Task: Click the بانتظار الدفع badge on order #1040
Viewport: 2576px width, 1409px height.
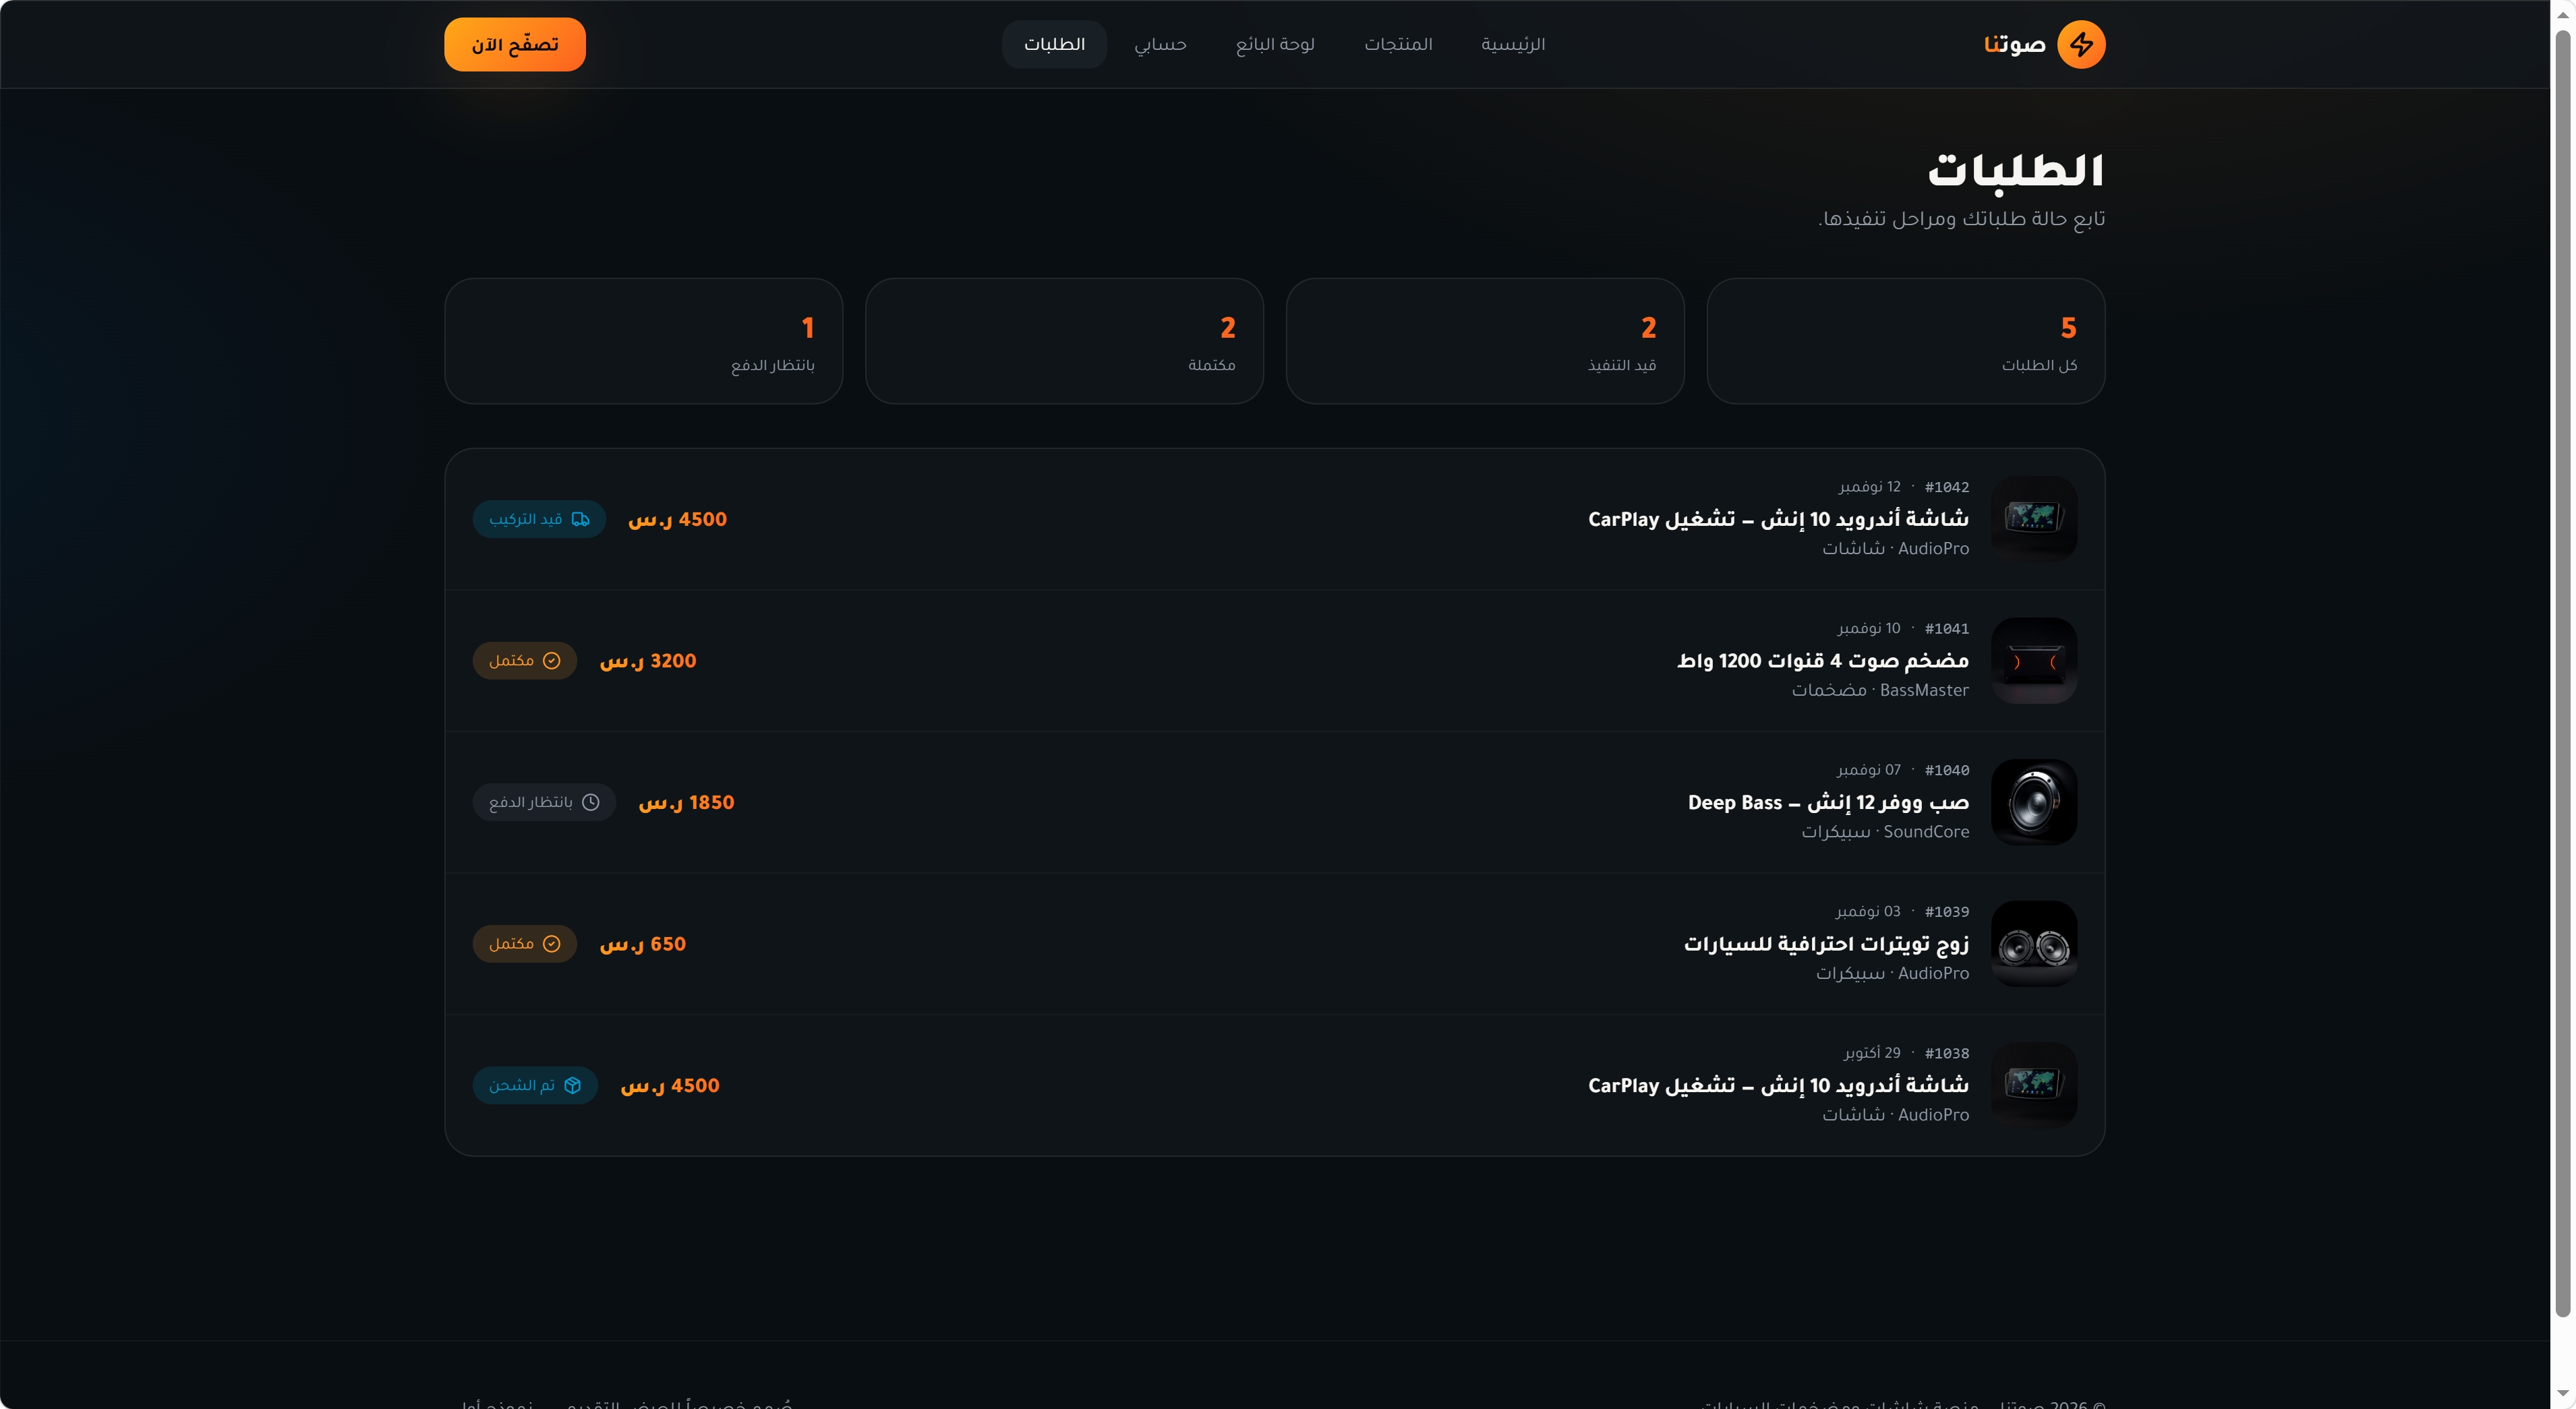Action: coord(545,802)
